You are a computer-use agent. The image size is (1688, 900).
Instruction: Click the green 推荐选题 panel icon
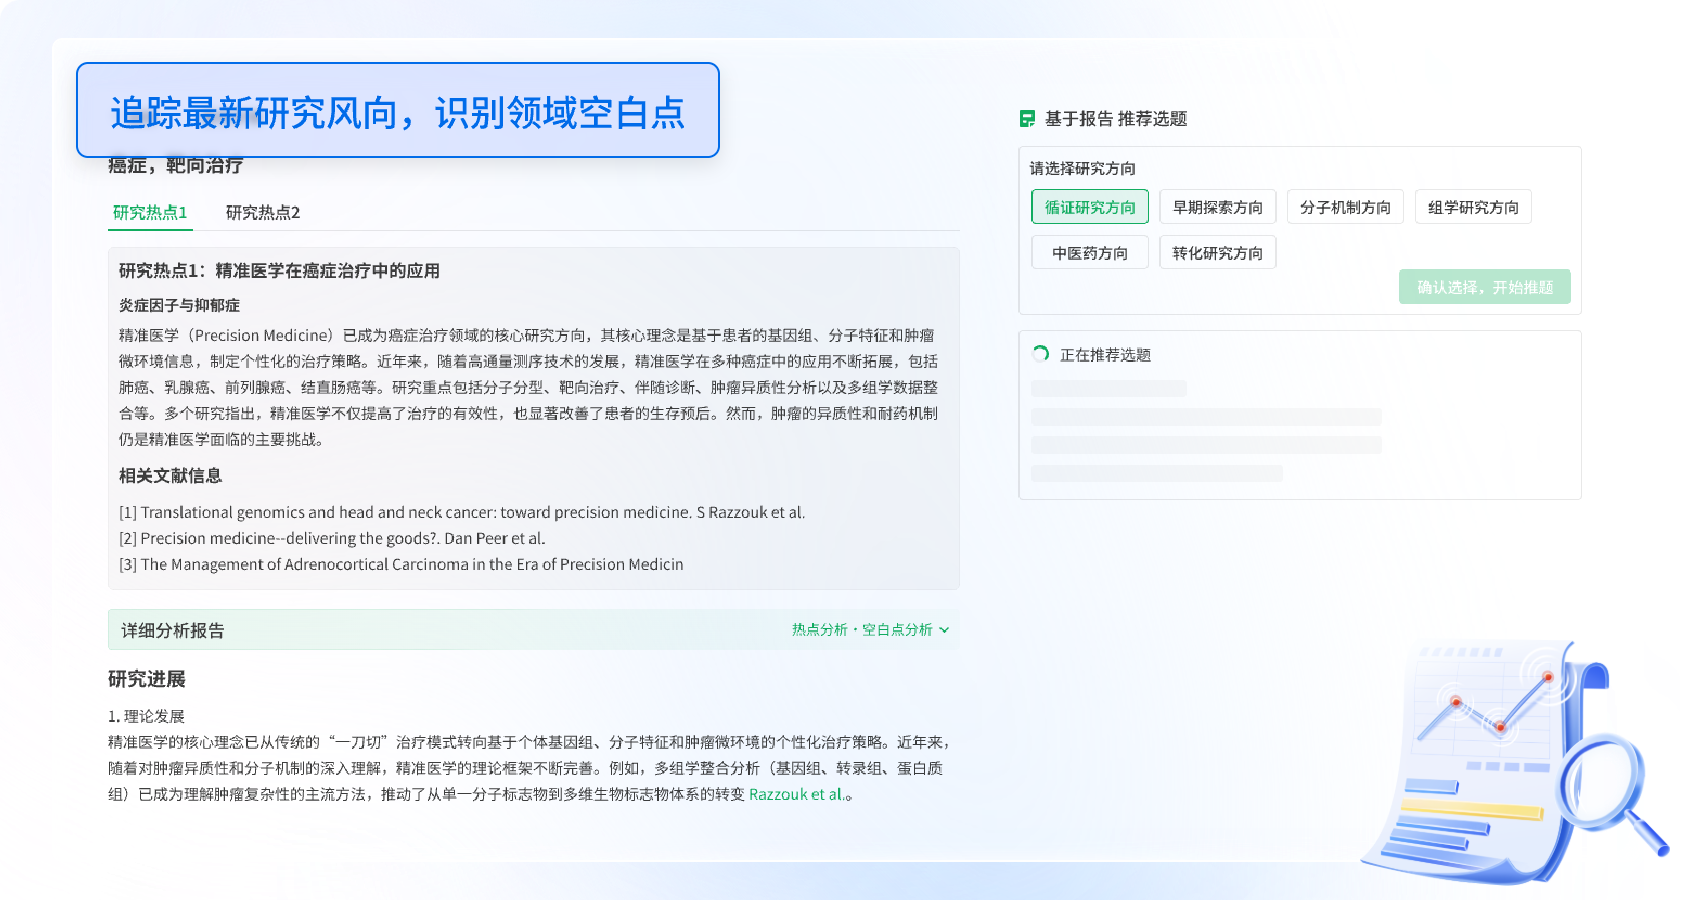1026,118
